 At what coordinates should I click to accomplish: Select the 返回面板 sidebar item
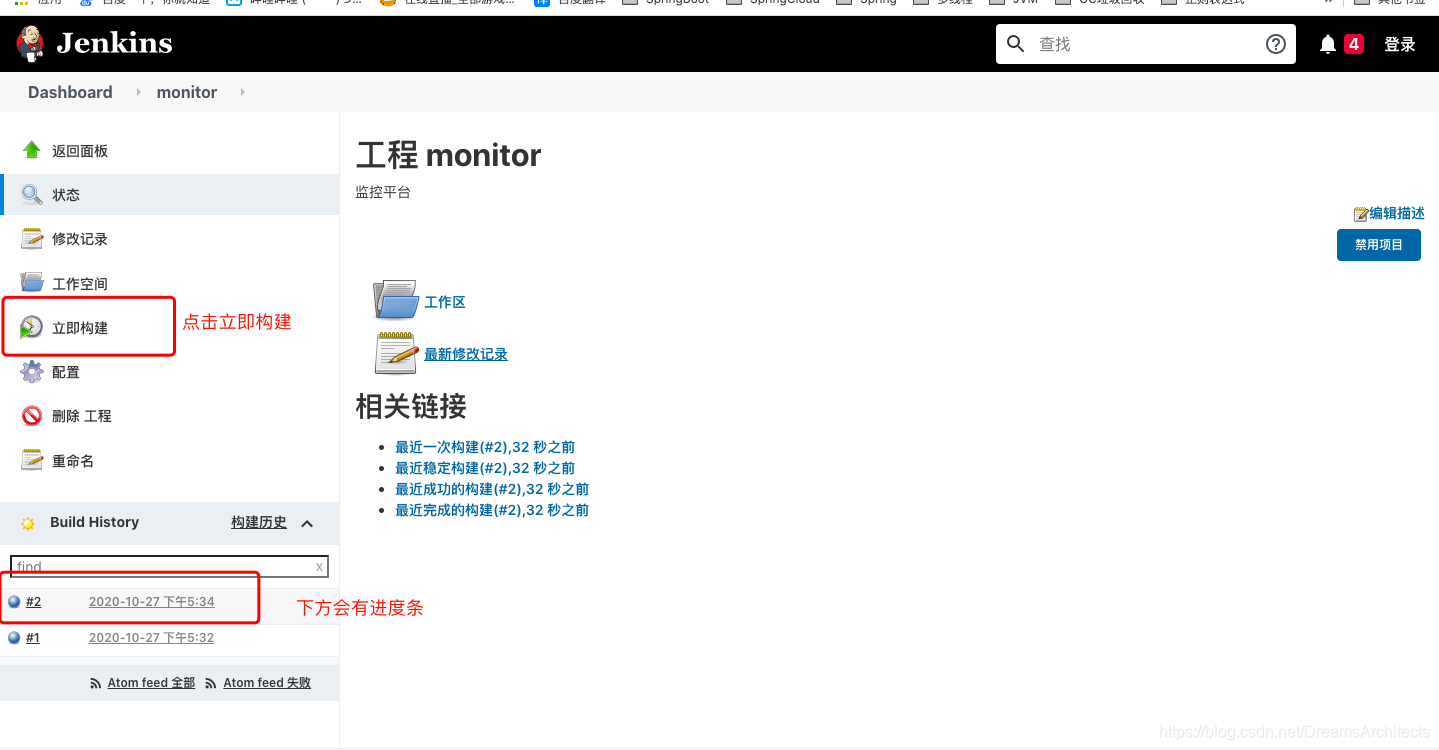80,151
